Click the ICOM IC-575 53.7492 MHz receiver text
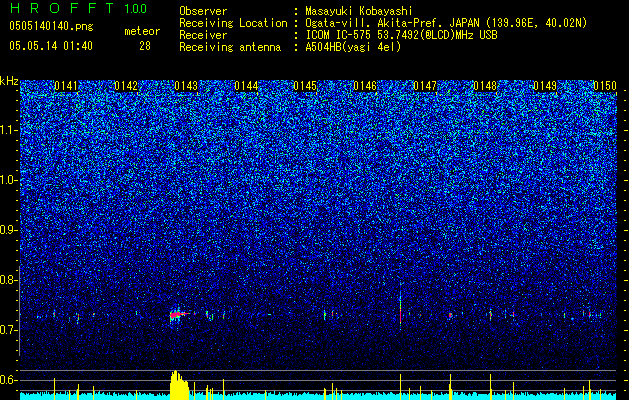Viewport: 629px width, 400px height. coord(401,35)
